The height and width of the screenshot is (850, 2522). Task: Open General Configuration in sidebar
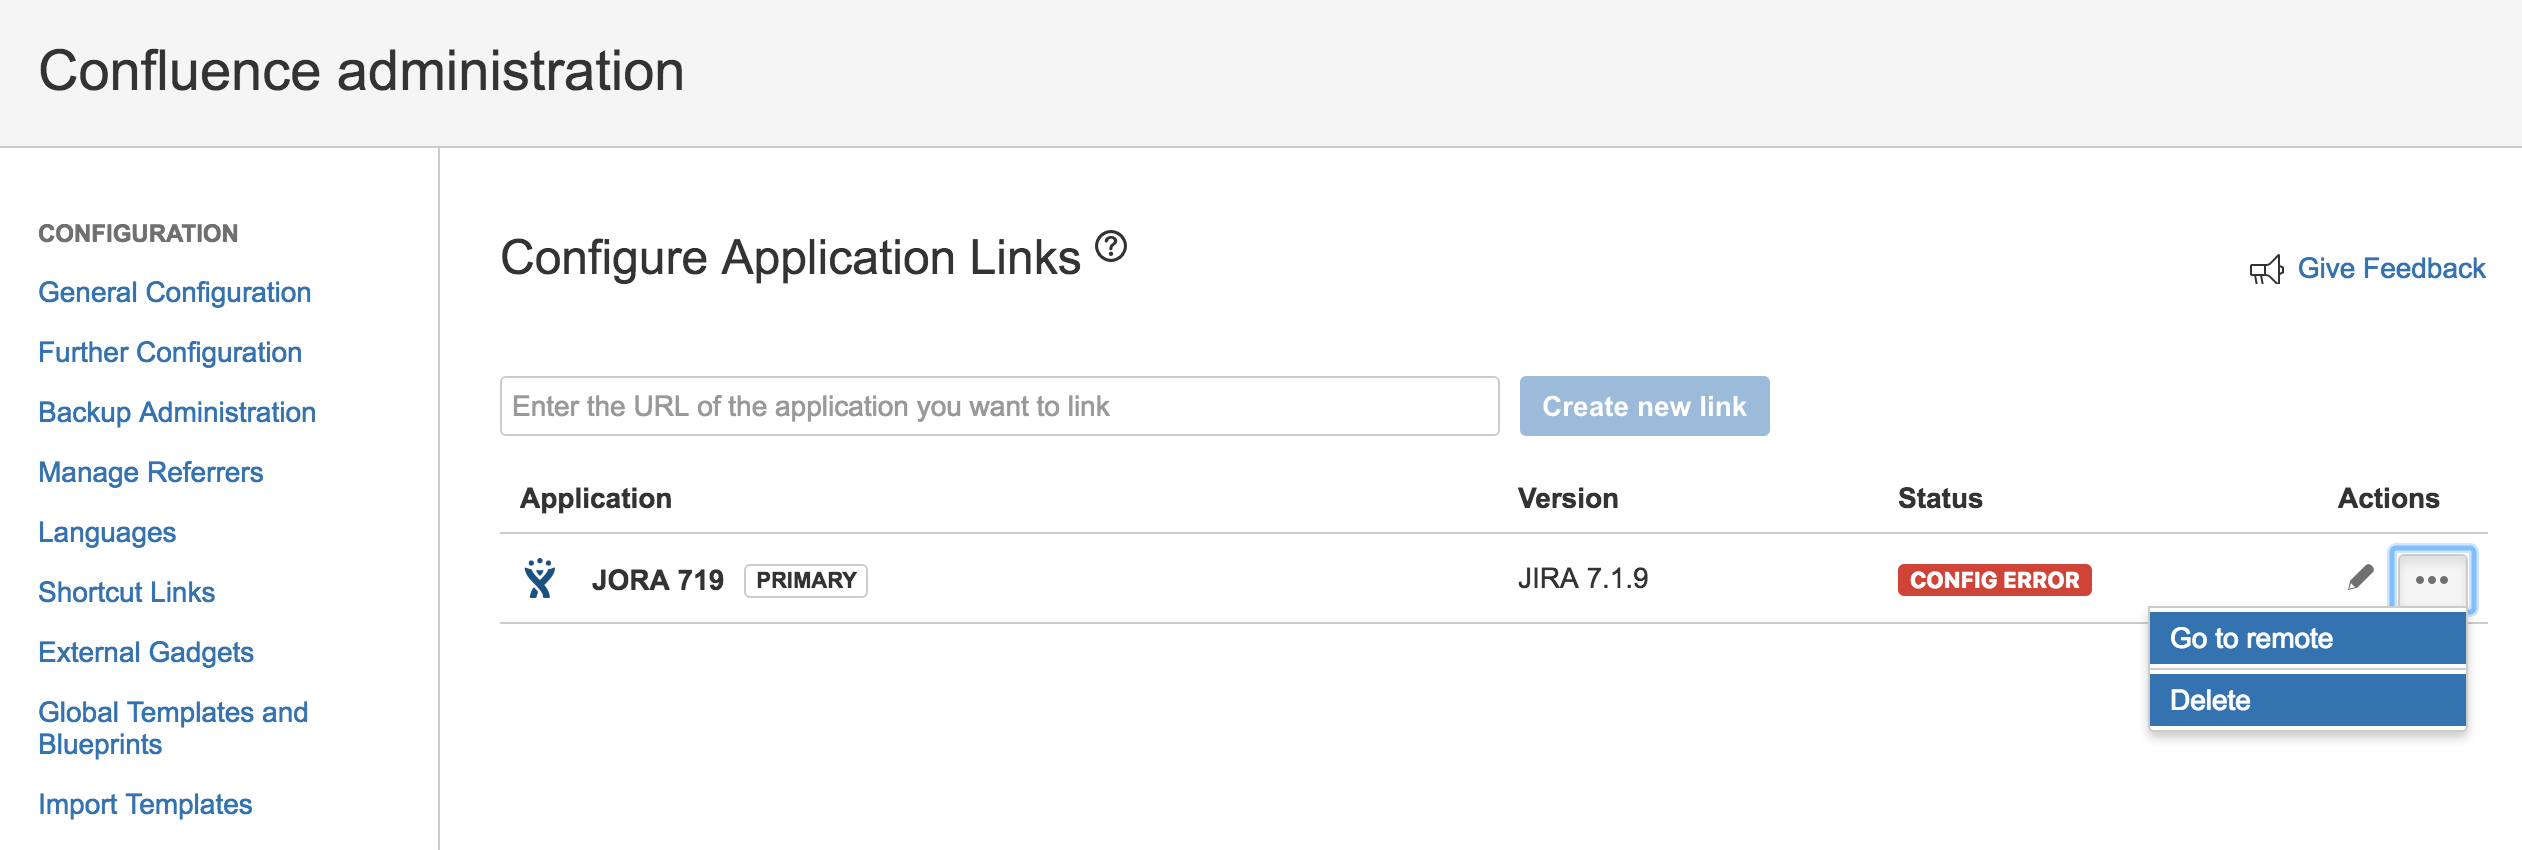(x=174, y=292)
